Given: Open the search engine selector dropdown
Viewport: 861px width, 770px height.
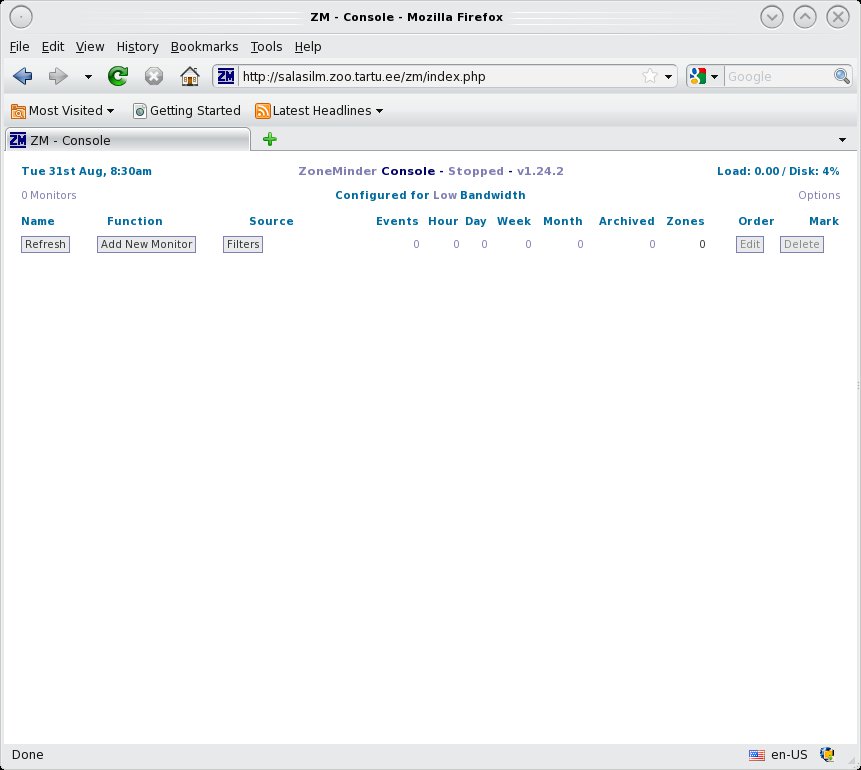Looking at the screenshot, I should 703,76.
